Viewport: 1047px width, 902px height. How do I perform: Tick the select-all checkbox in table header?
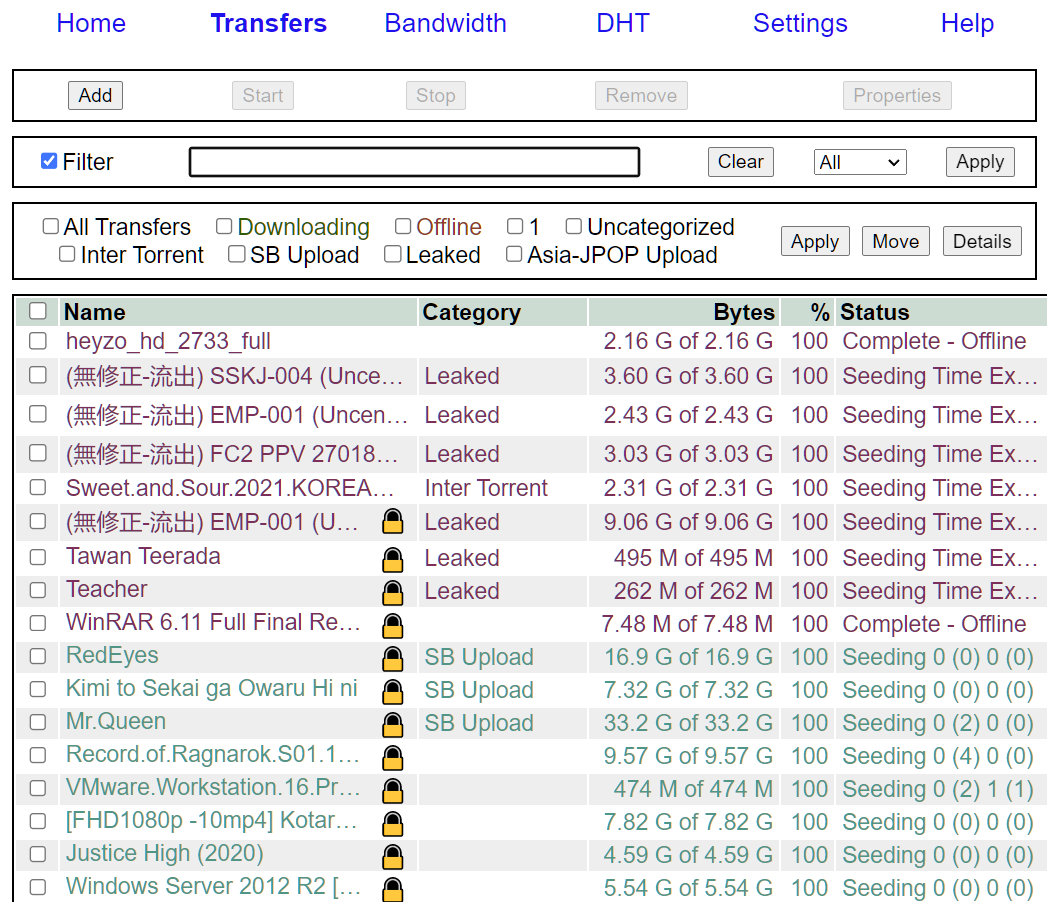pos(38,311)
